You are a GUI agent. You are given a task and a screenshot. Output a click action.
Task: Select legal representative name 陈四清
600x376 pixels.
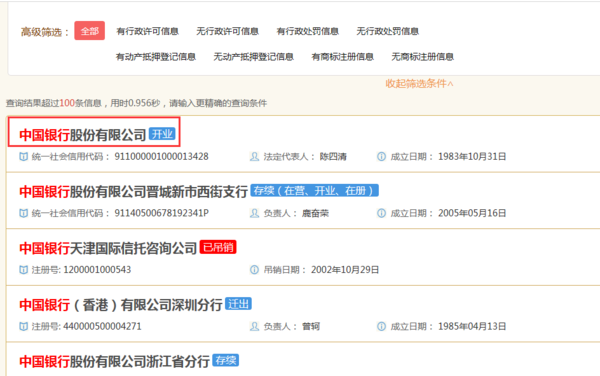(x=333, y=156)
